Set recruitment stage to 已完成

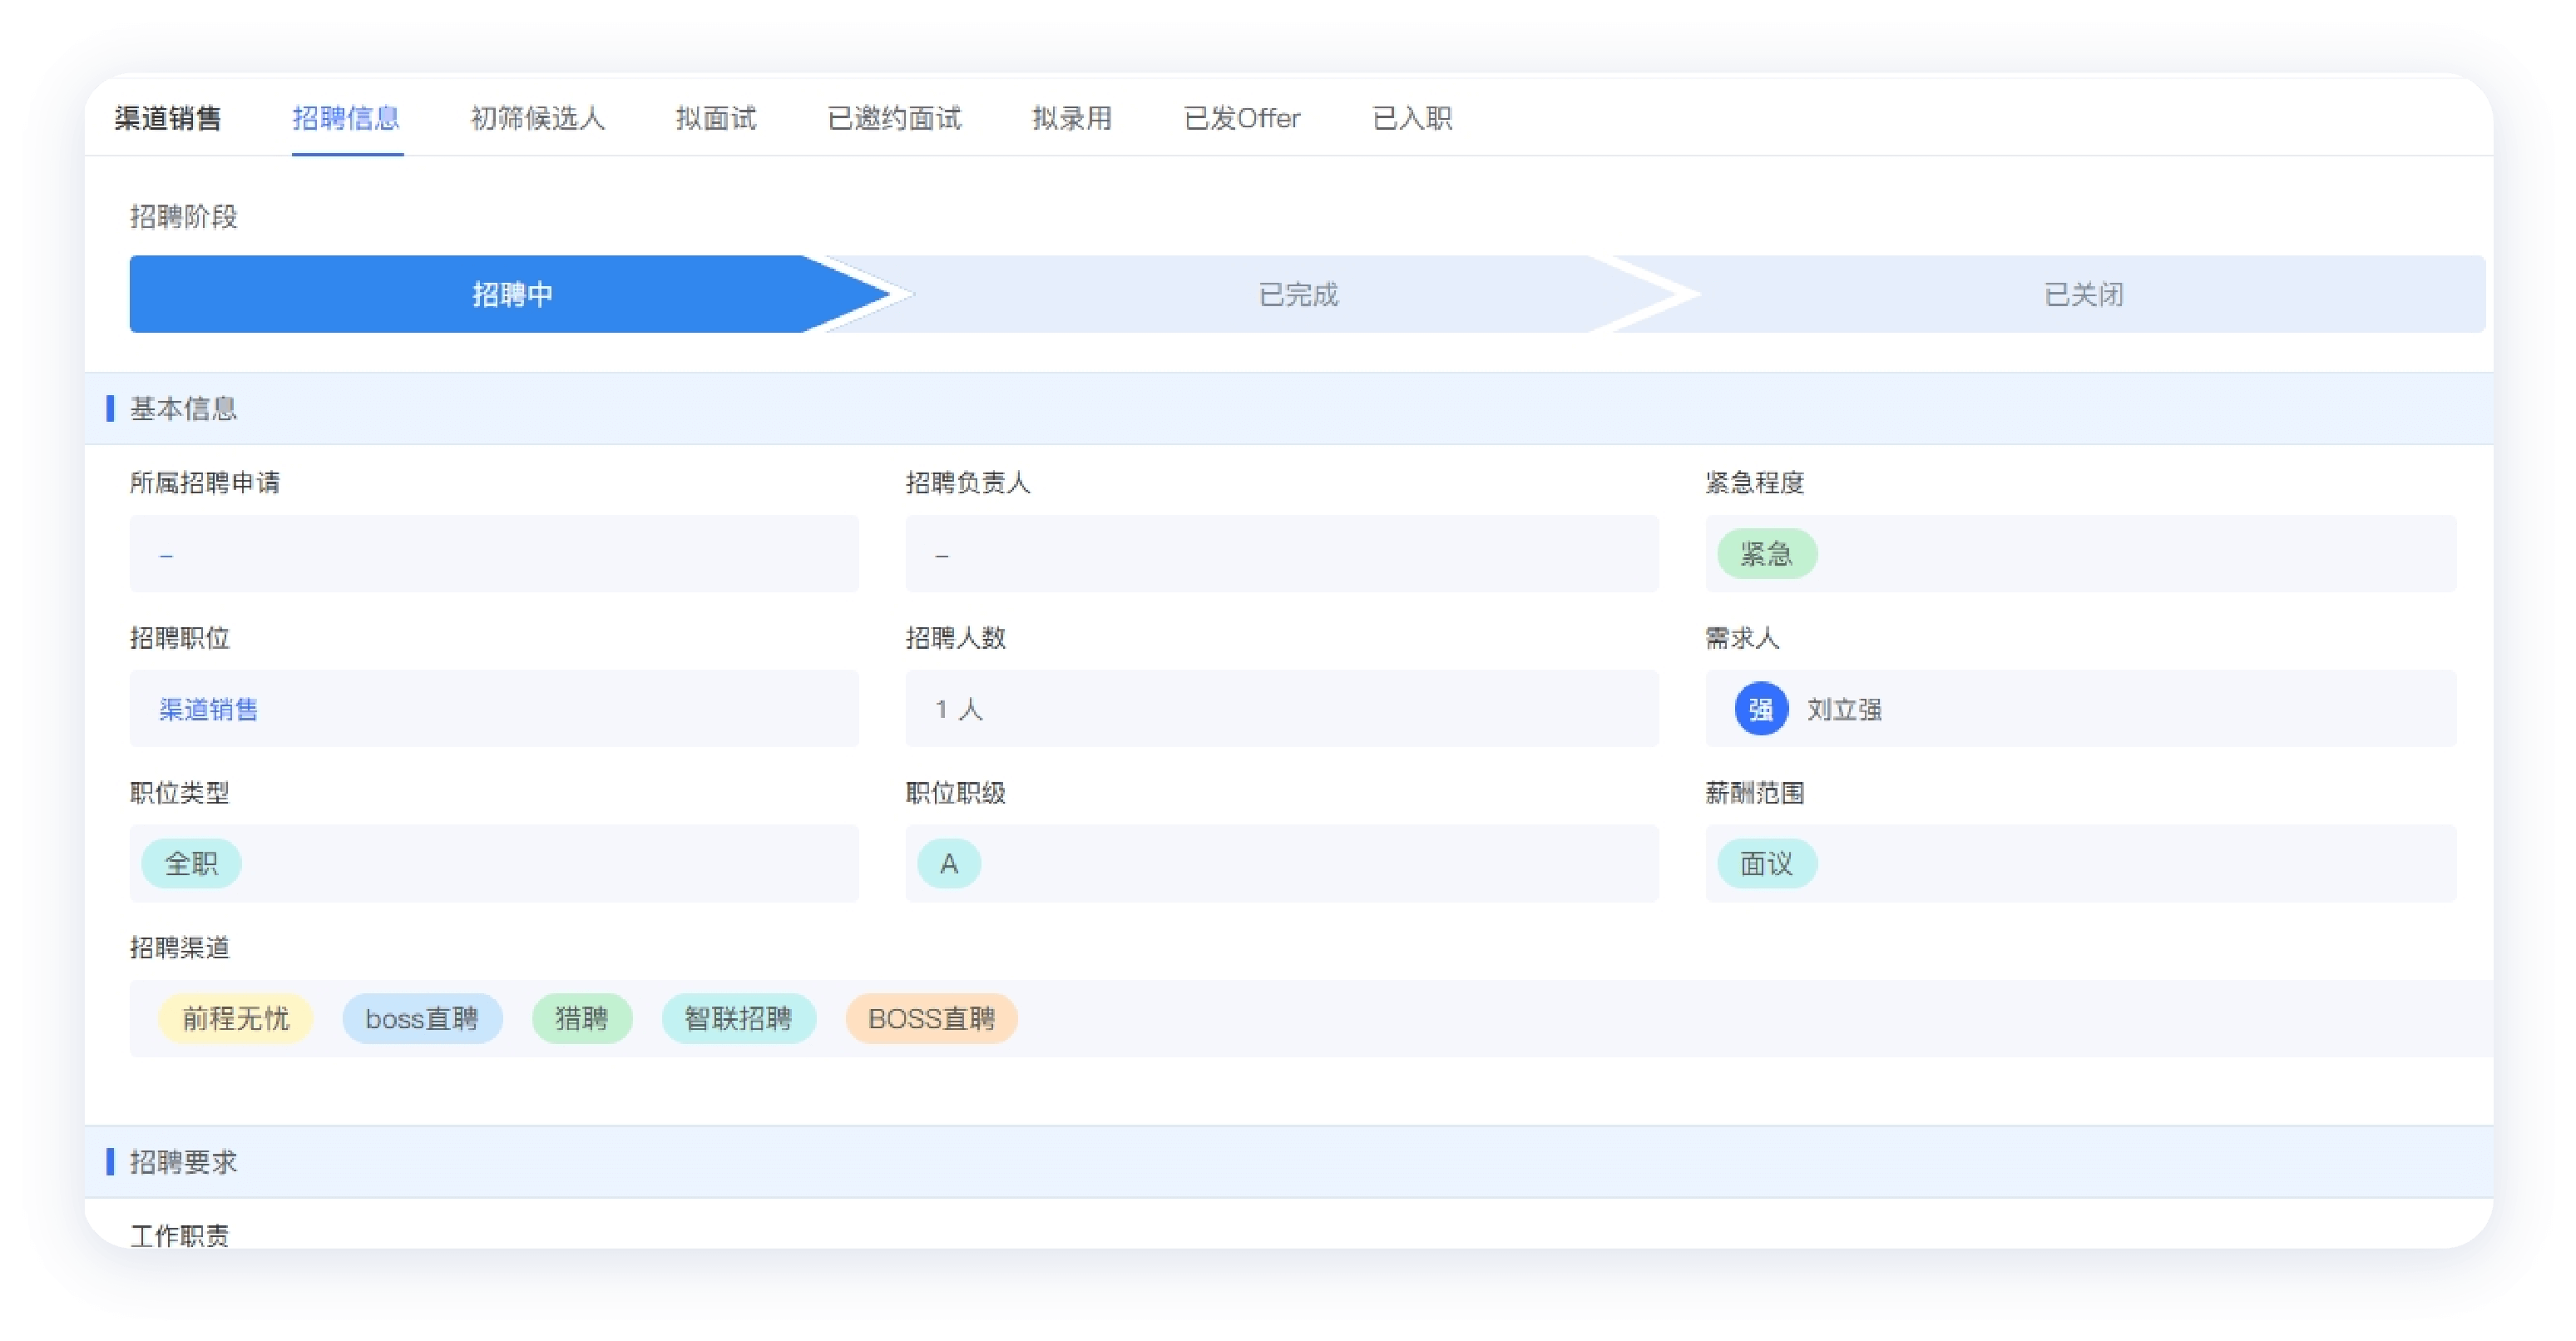click(x=1298, y=294)
